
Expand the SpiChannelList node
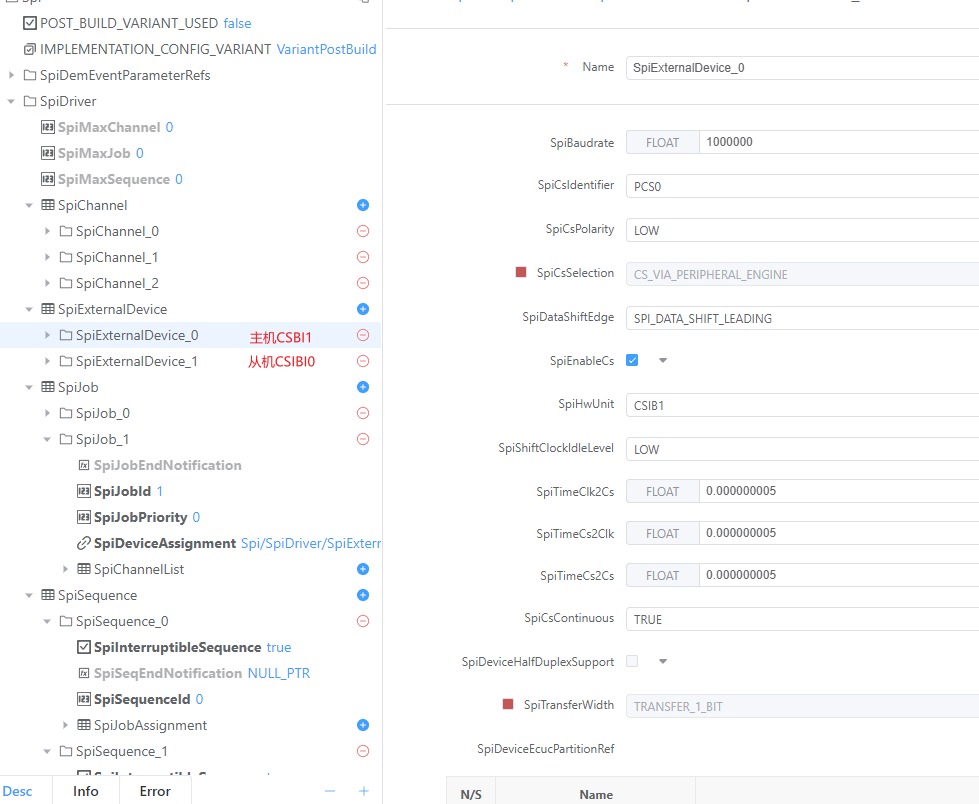[65, 569]
